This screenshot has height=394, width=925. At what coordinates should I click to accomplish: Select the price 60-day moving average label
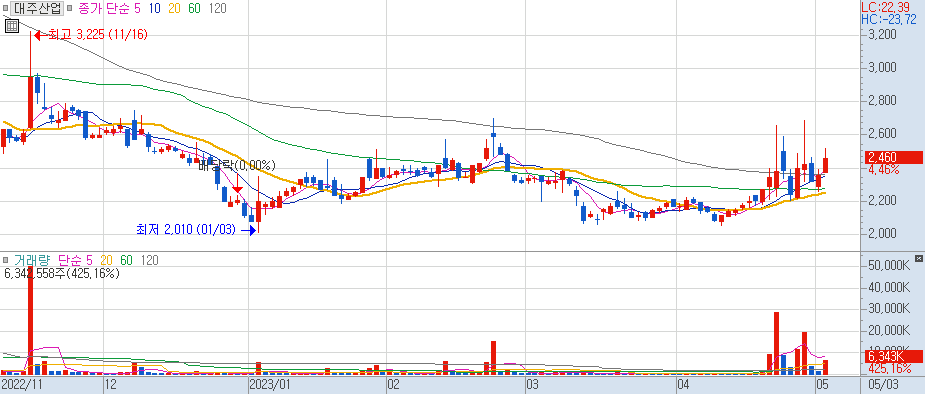pyautogui.click(x=195, y=8)
